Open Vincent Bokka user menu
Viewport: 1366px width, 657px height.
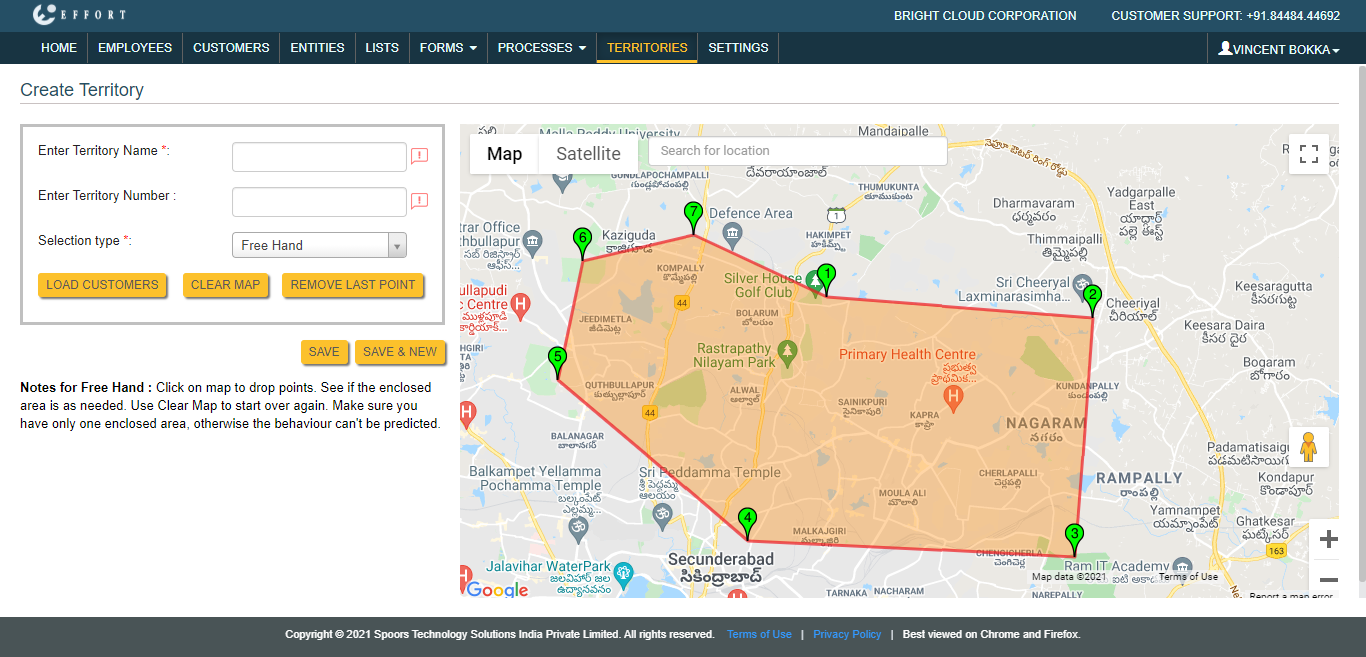(x=1279, y=49)
